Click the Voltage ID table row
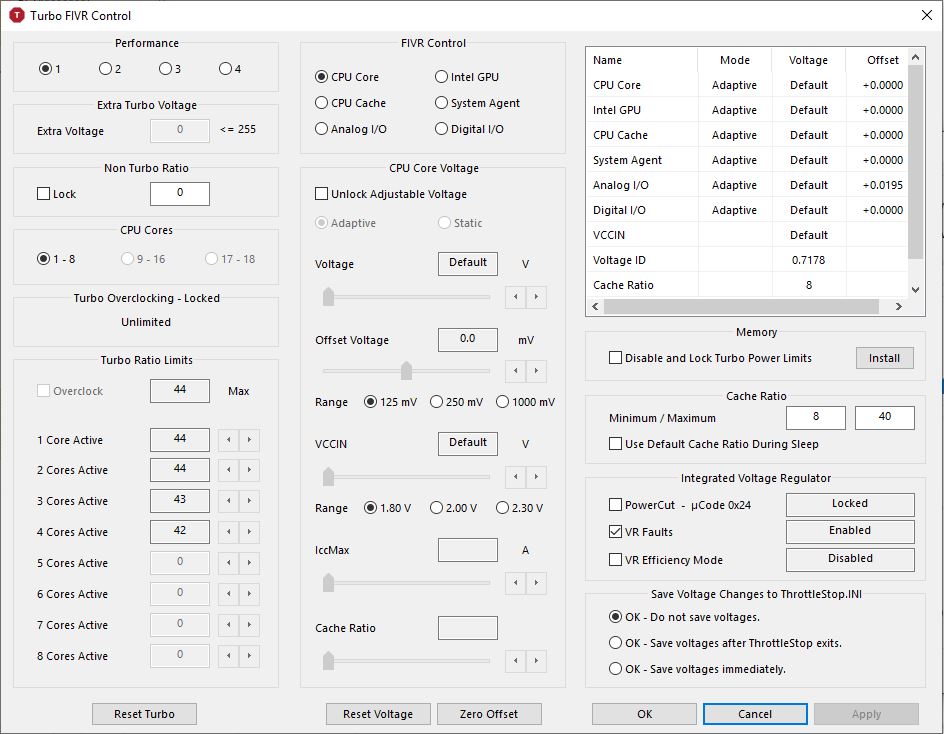This screenshot has height=734, width=944. point(747,260)
